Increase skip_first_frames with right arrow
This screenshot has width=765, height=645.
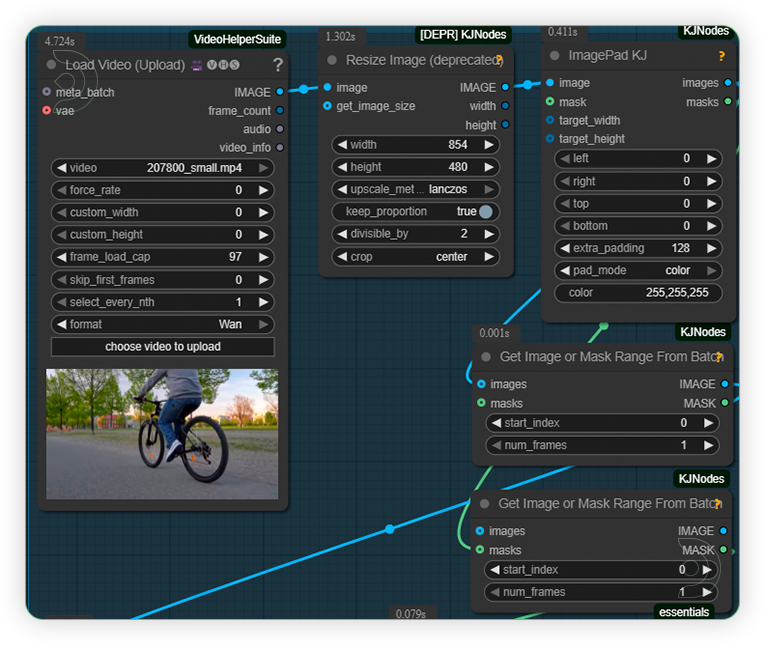[x=263, y=280]
